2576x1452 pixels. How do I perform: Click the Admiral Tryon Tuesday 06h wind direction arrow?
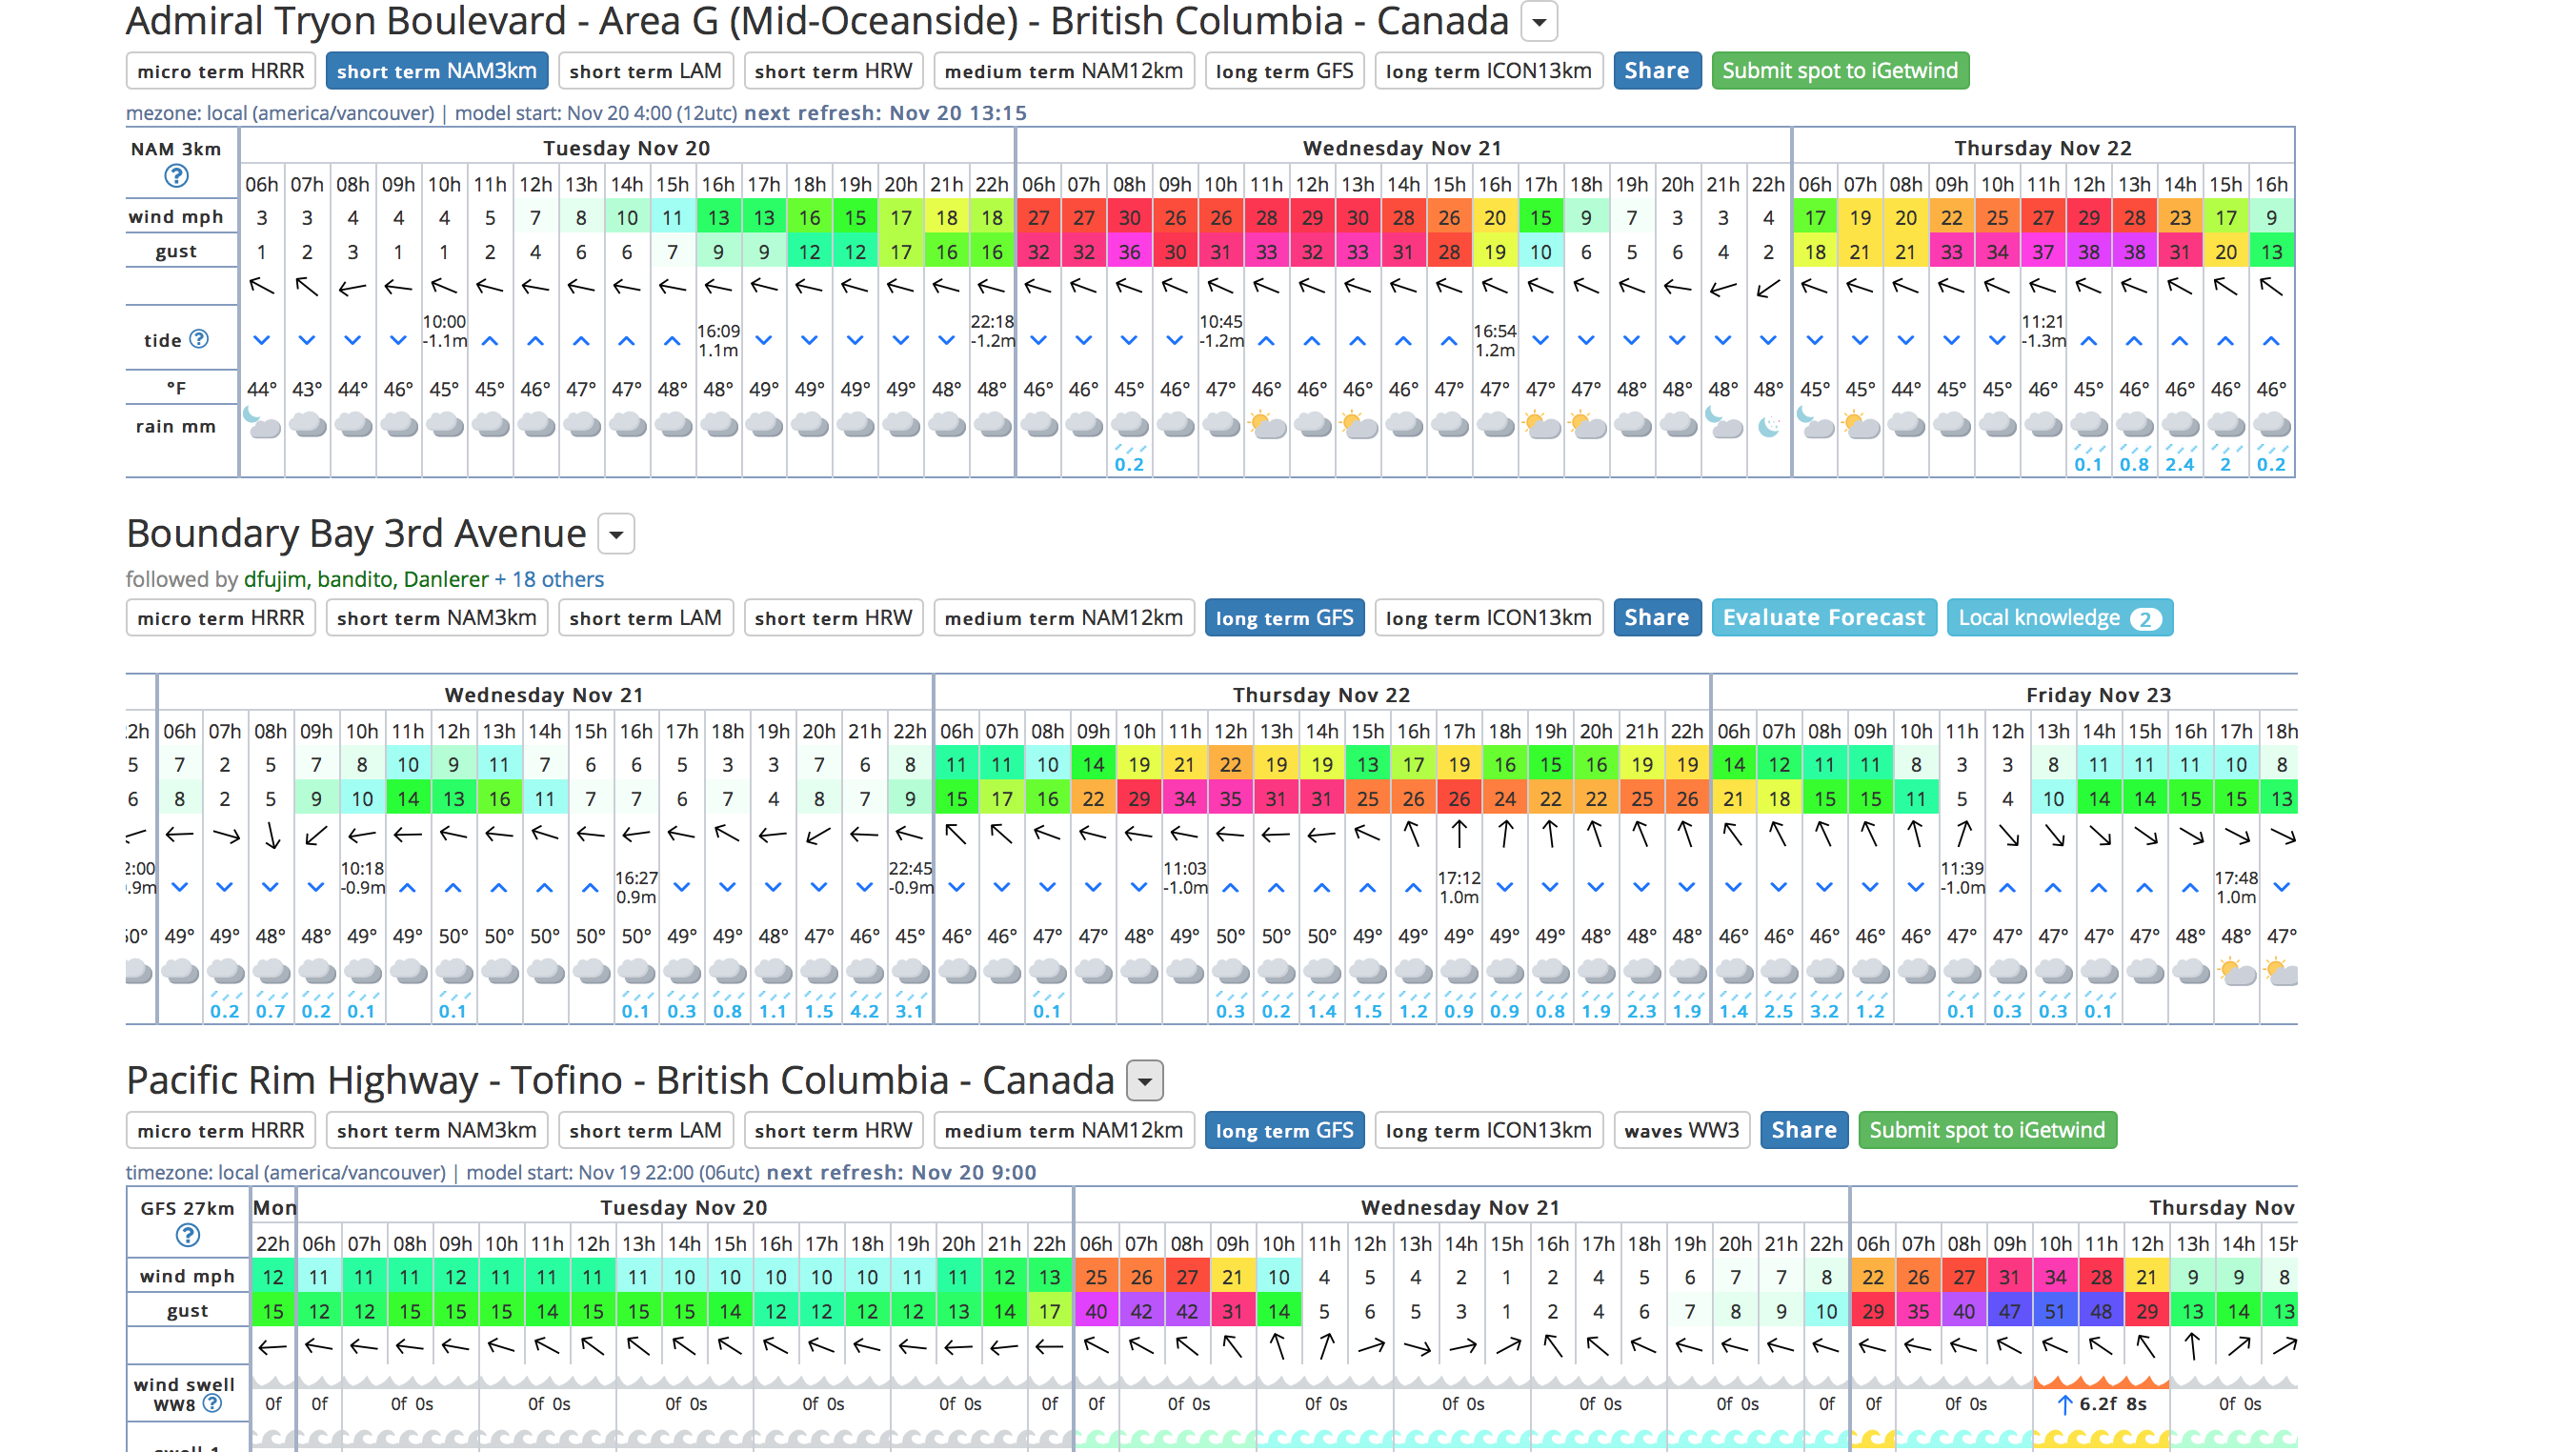[x=262, y=287]
